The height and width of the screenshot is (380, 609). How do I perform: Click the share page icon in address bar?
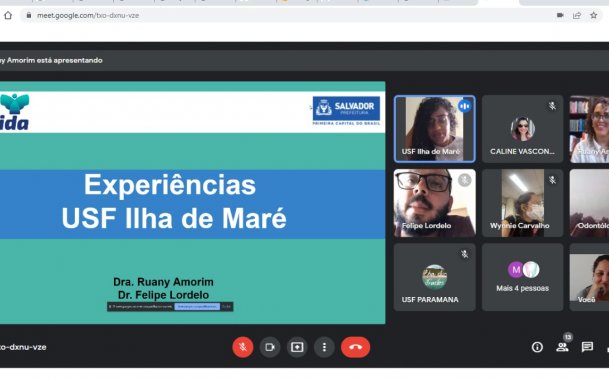[x=577, y=16]
